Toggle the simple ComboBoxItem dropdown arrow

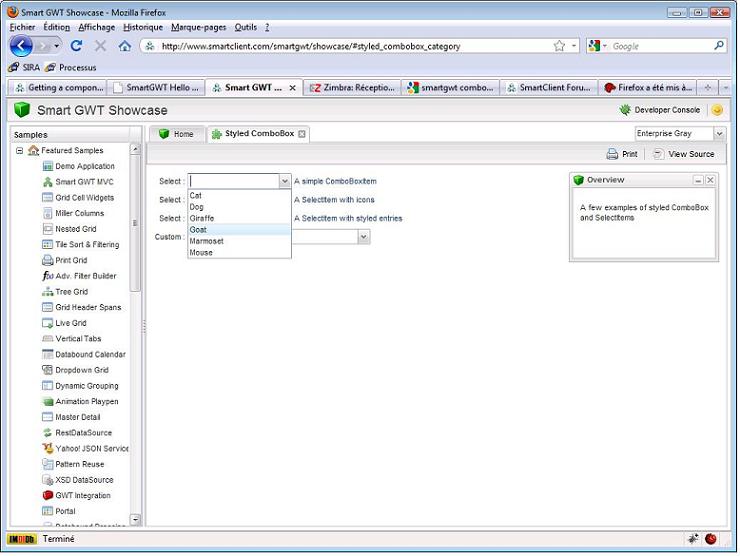(x=284, y=181)
